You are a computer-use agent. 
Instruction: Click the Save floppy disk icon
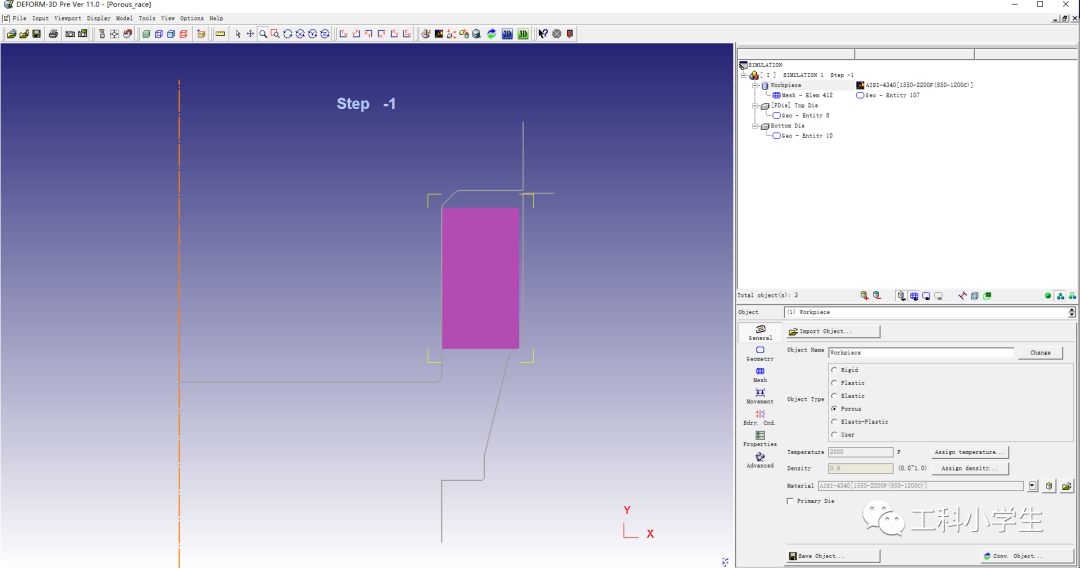tap(37, 34)
